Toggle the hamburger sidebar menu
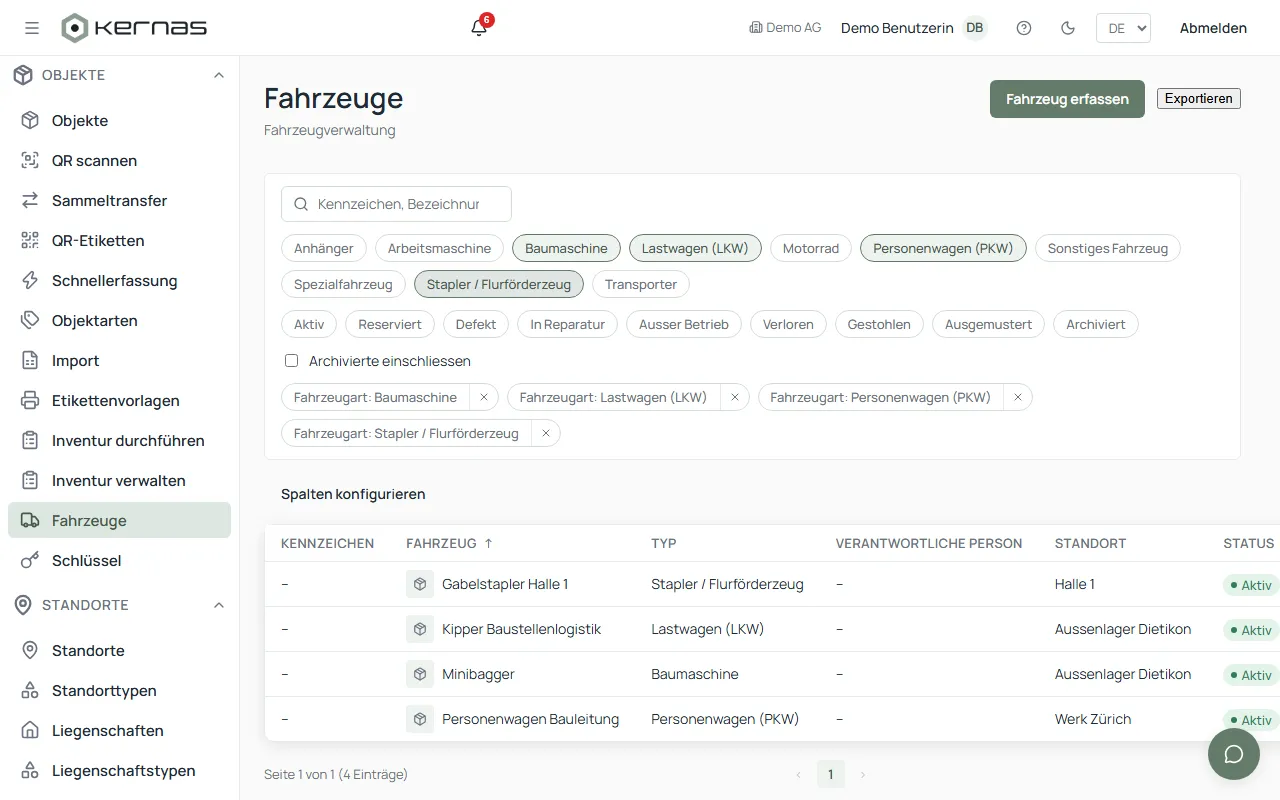The image size is (1280, 800). point(32,28)
